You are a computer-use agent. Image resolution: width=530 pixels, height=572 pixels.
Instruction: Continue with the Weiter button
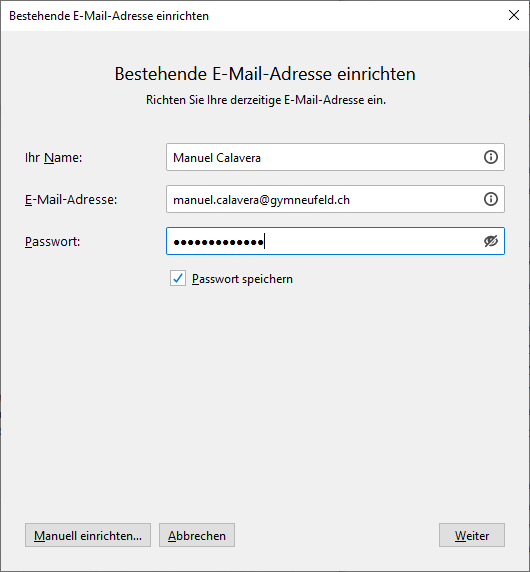(x=472, y=535)
